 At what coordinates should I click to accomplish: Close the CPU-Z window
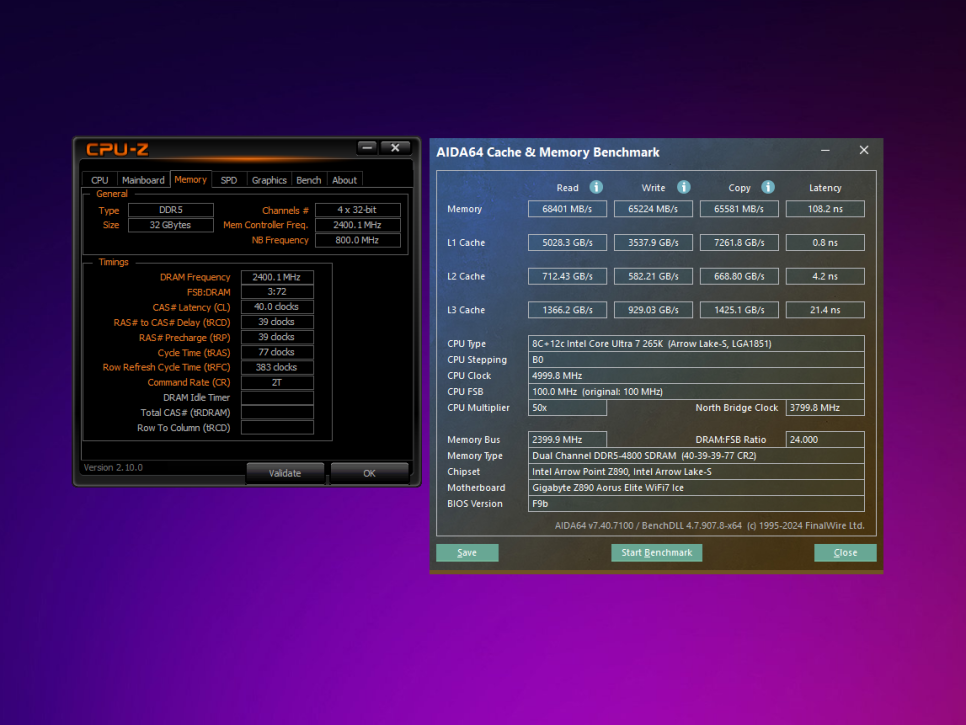coord(396,148)
